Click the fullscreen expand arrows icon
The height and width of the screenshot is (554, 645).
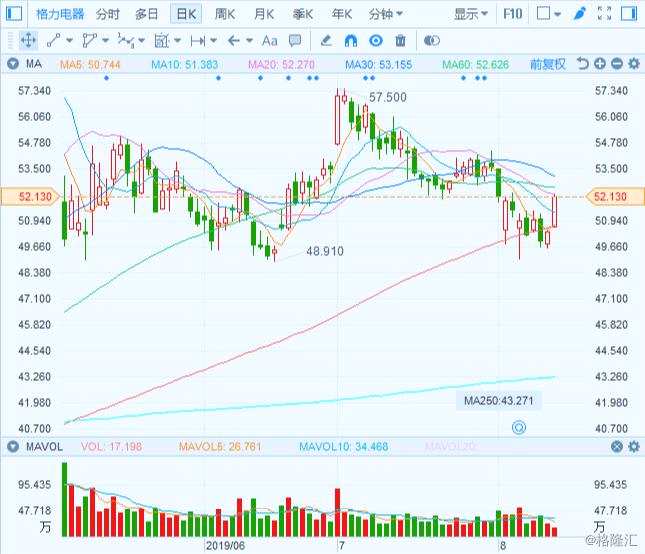coord(604,14)
